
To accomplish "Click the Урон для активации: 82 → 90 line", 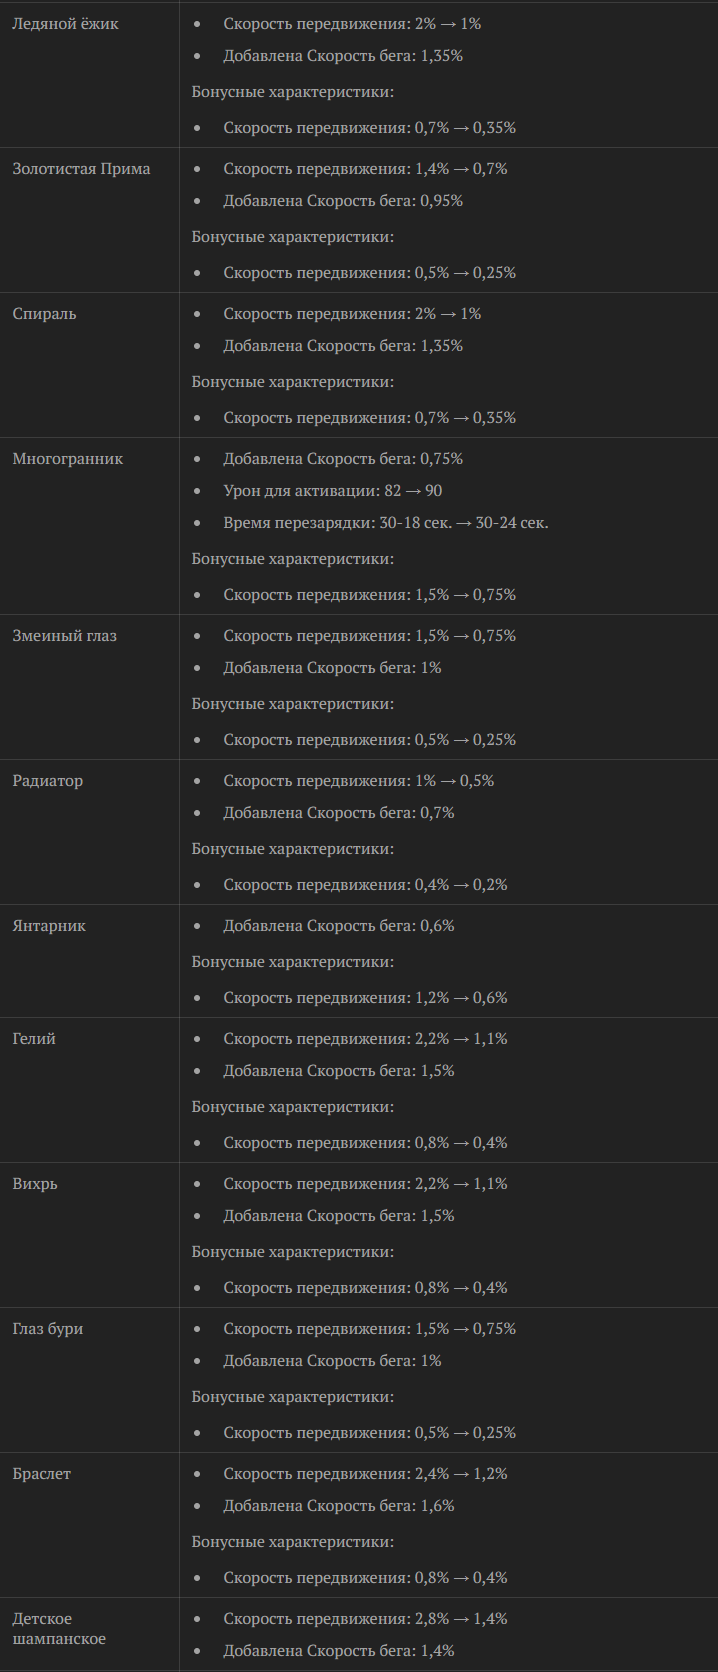I will (332, 490).
